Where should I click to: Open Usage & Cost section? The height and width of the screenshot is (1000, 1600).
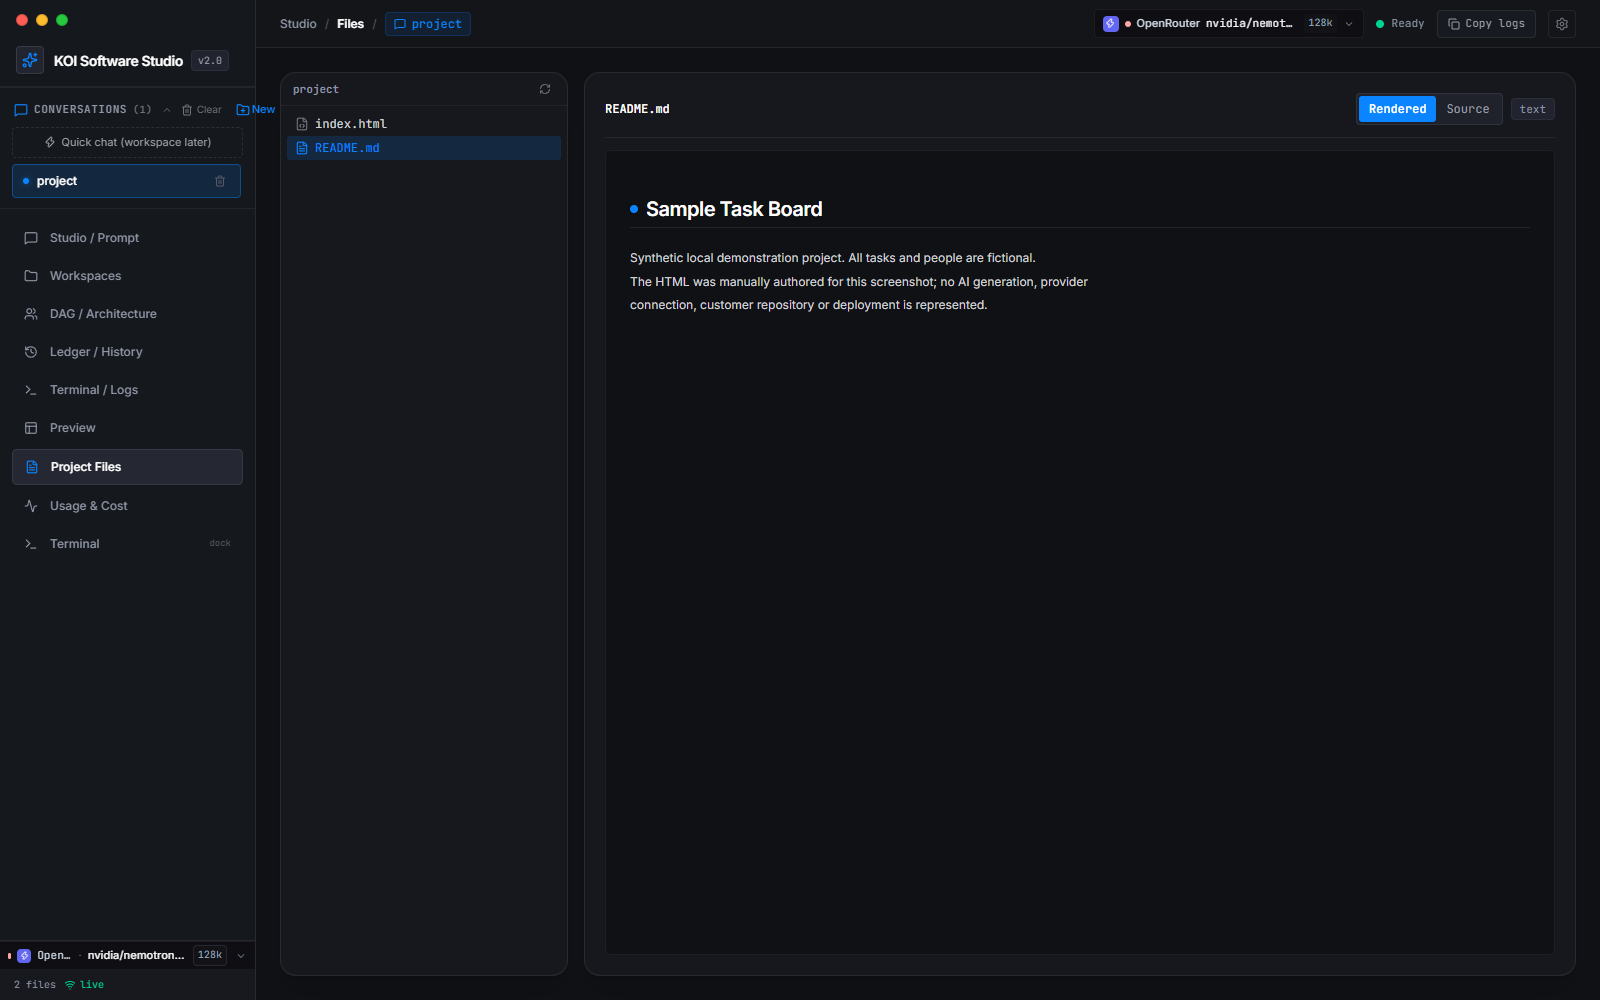click(x=127, y=506)
